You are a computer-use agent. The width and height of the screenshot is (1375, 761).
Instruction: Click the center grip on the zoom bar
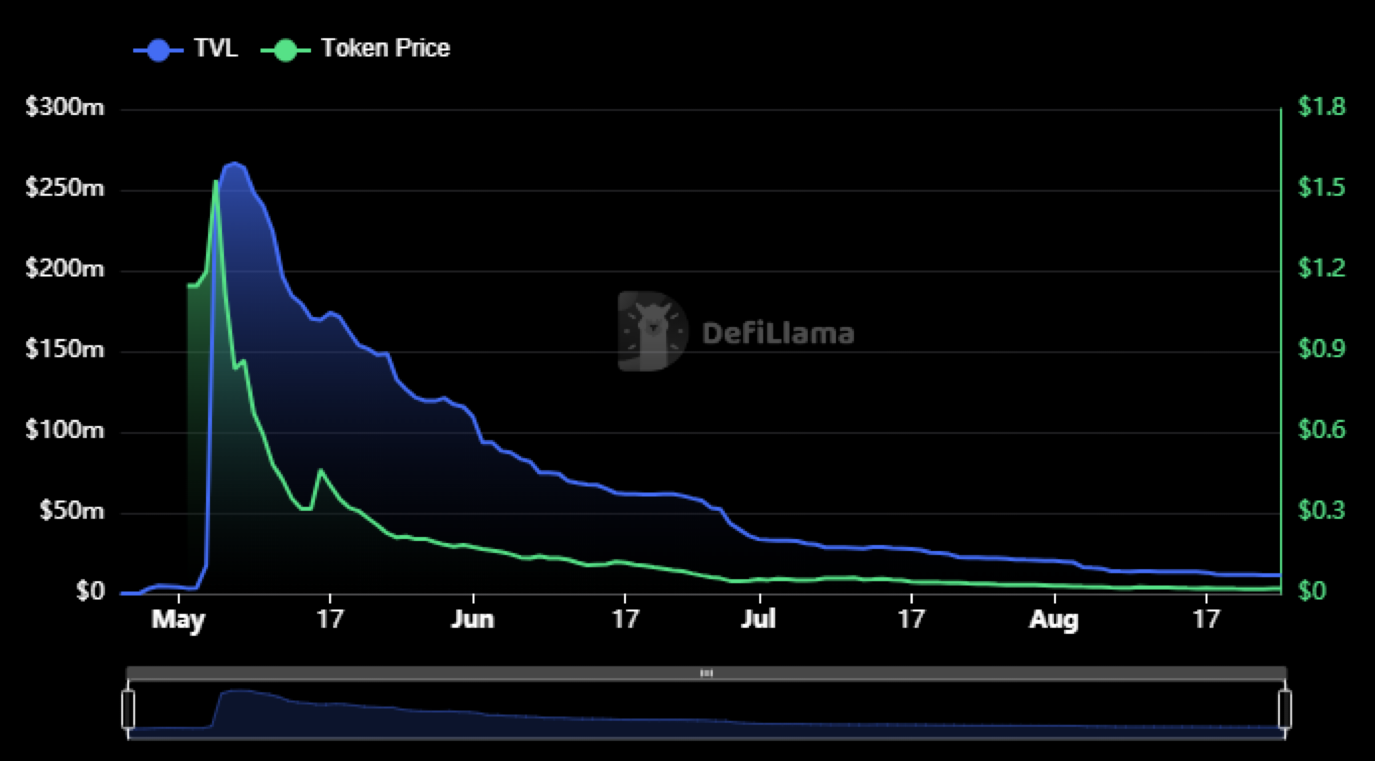706,673
